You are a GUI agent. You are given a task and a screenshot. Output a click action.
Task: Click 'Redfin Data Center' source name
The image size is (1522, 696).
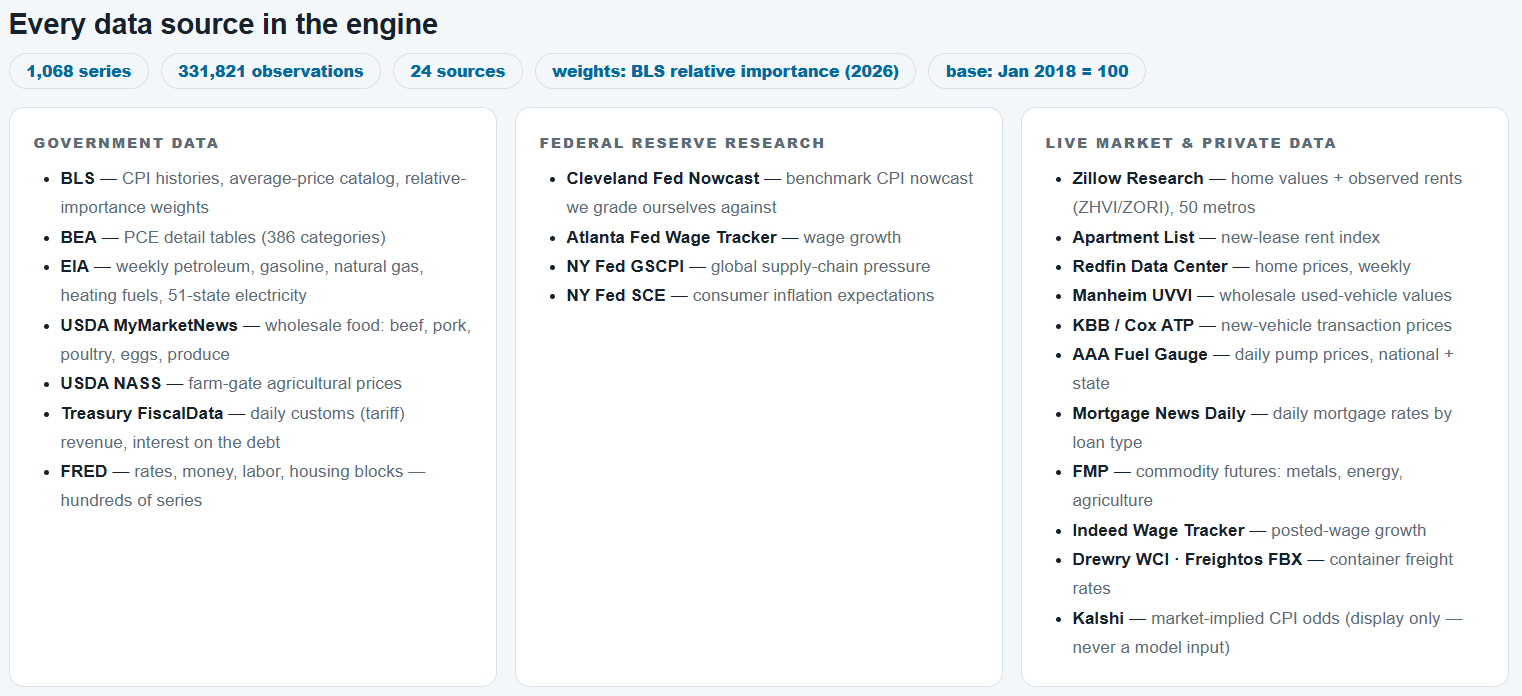click(x=1150, y=266)
